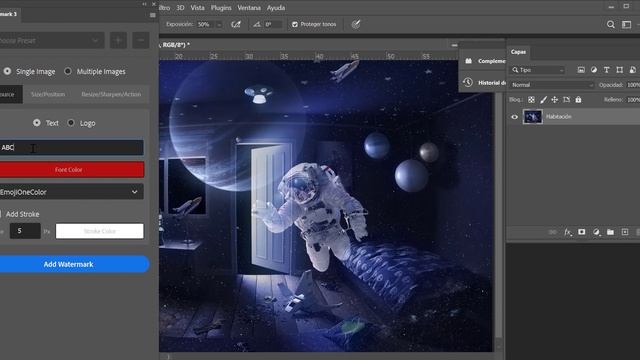Viewport: 640px width, 360px height.
Task: Switch to the Size/Position tab
Action: (48, 94)
